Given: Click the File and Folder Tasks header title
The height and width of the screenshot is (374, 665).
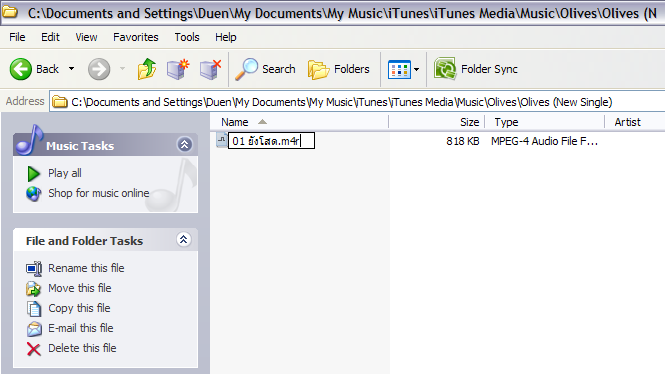Looking at the screenshot, I should tap(84, 241).
